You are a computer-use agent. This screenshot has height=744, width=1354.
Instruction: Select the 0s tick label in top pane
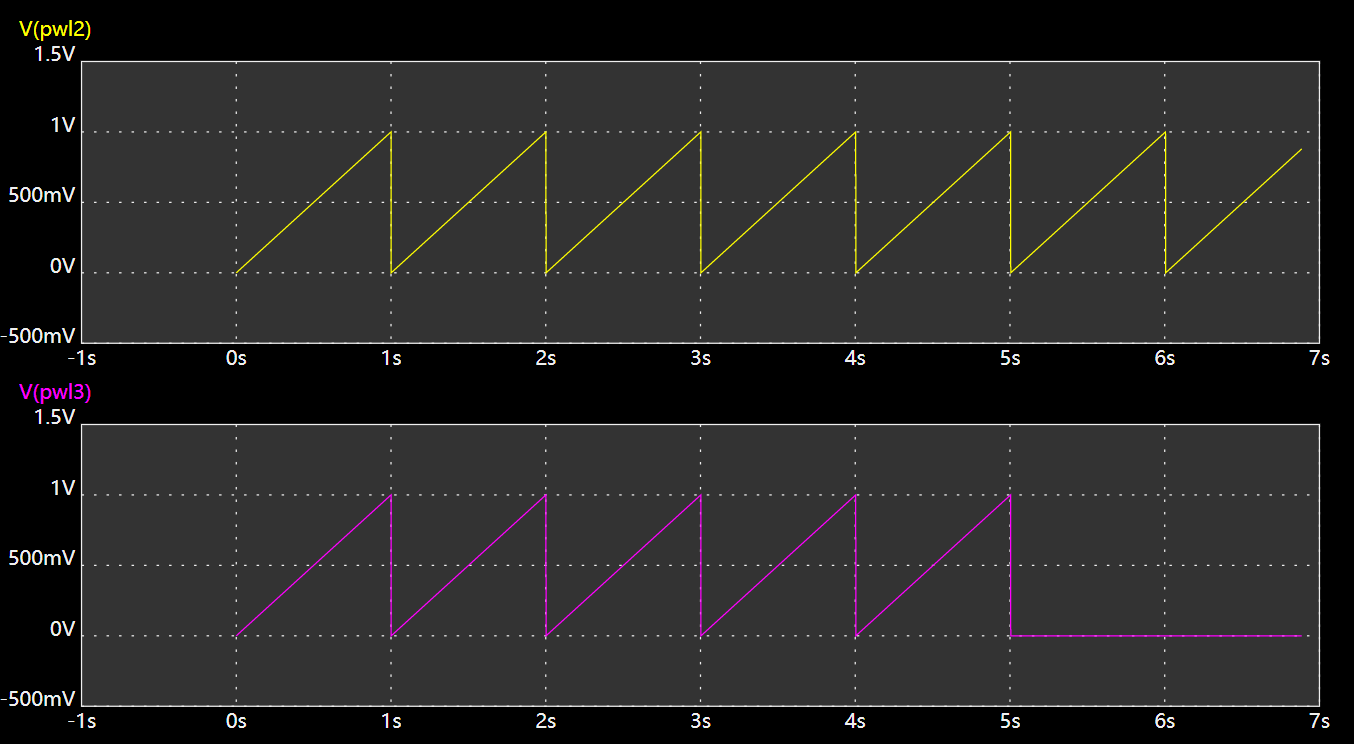click(236, 358)
